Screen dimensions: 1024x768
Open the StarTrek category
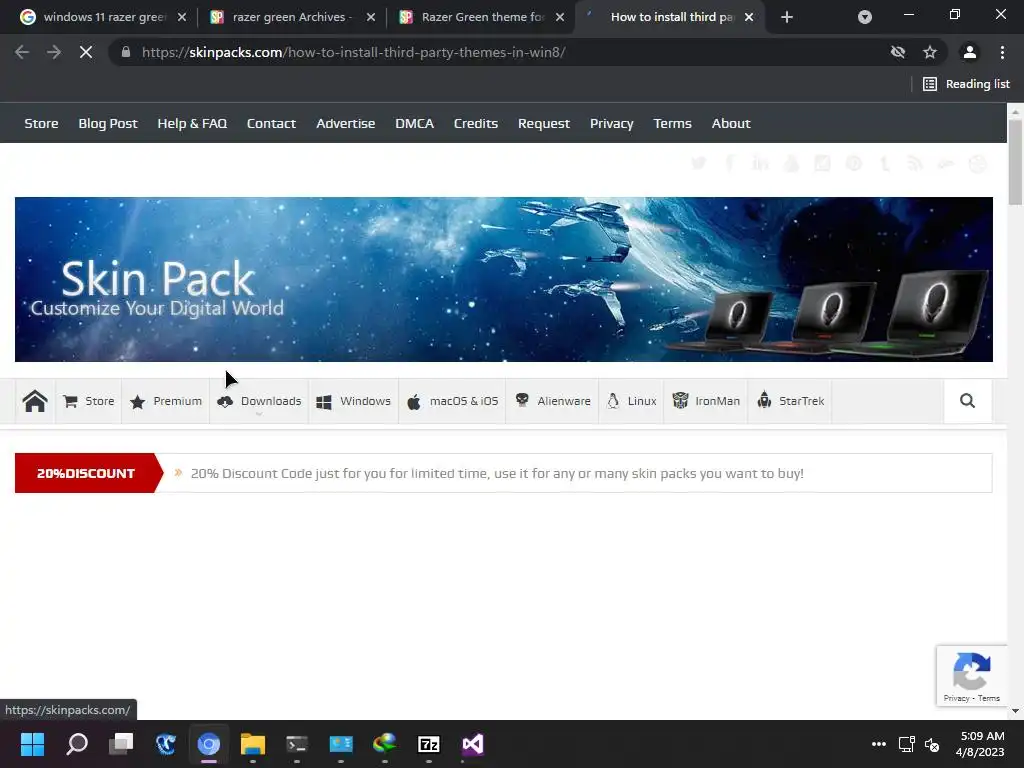point(790,401)
